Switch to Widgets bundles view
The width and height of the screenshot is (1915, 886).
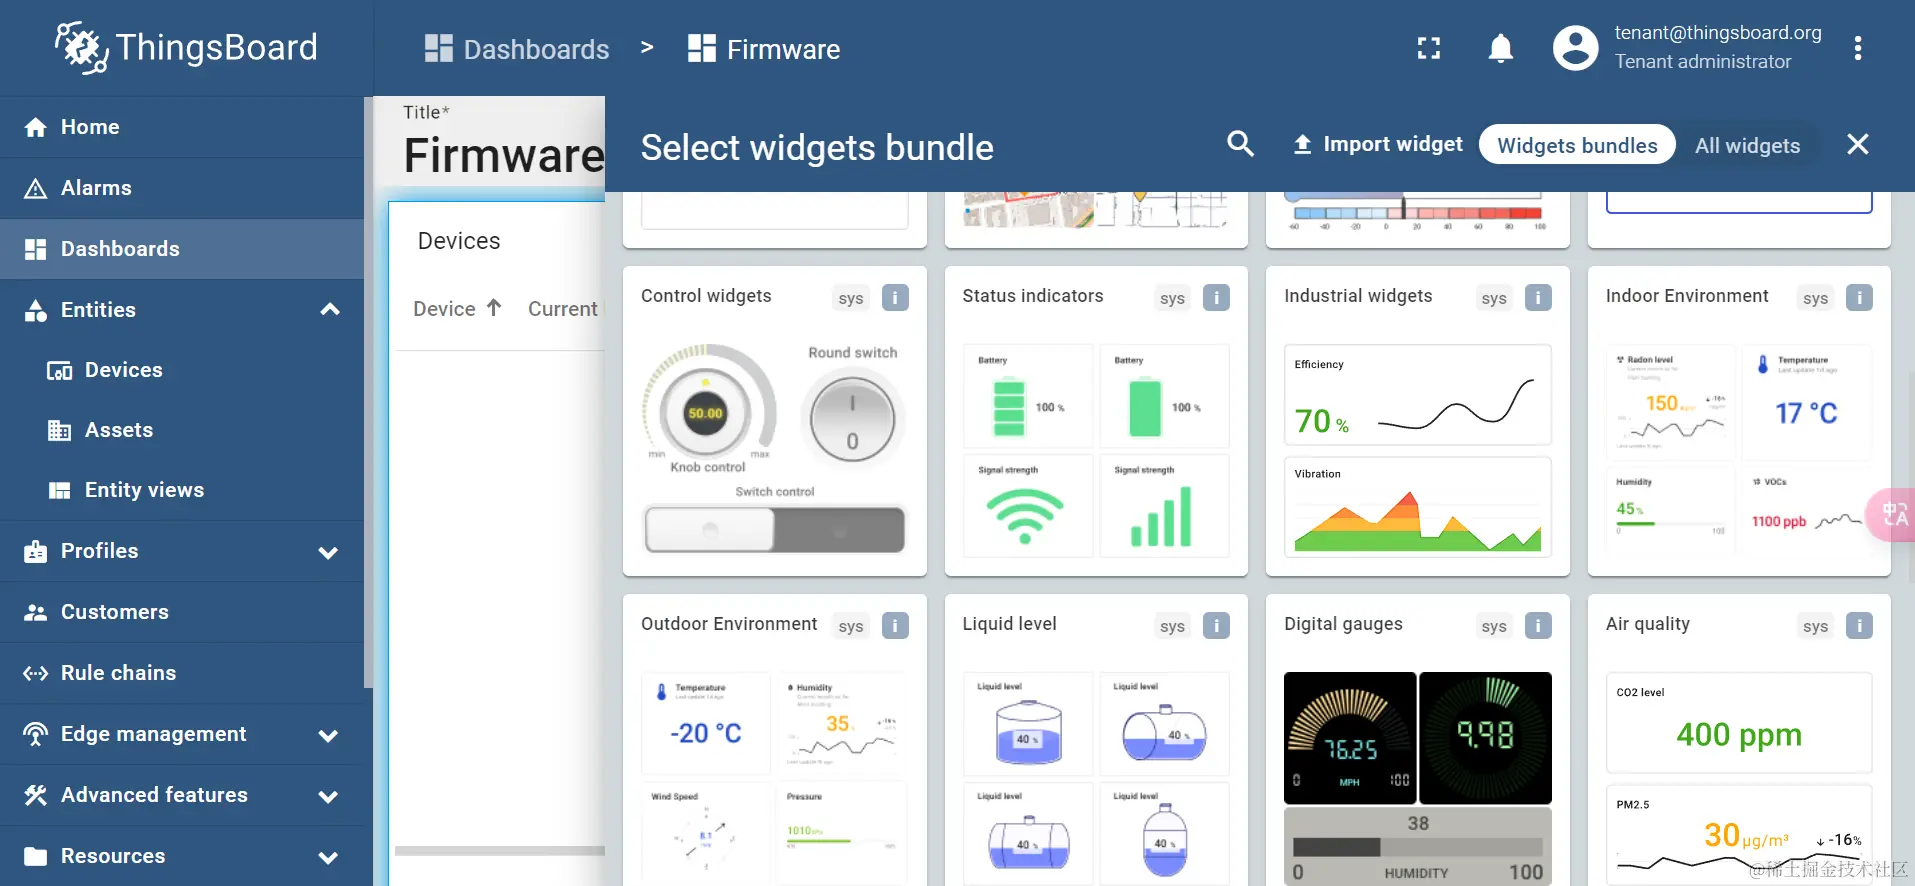click(x=1577, y=145)
